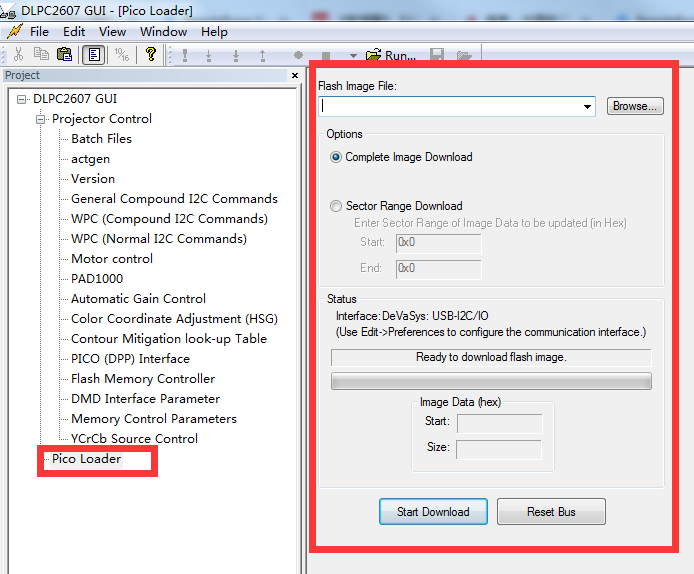Image resolution: width=694 pixels, height=574 pixels.
Task: Select Automatic Gain Control tree item
Action: tap(138, 299)
